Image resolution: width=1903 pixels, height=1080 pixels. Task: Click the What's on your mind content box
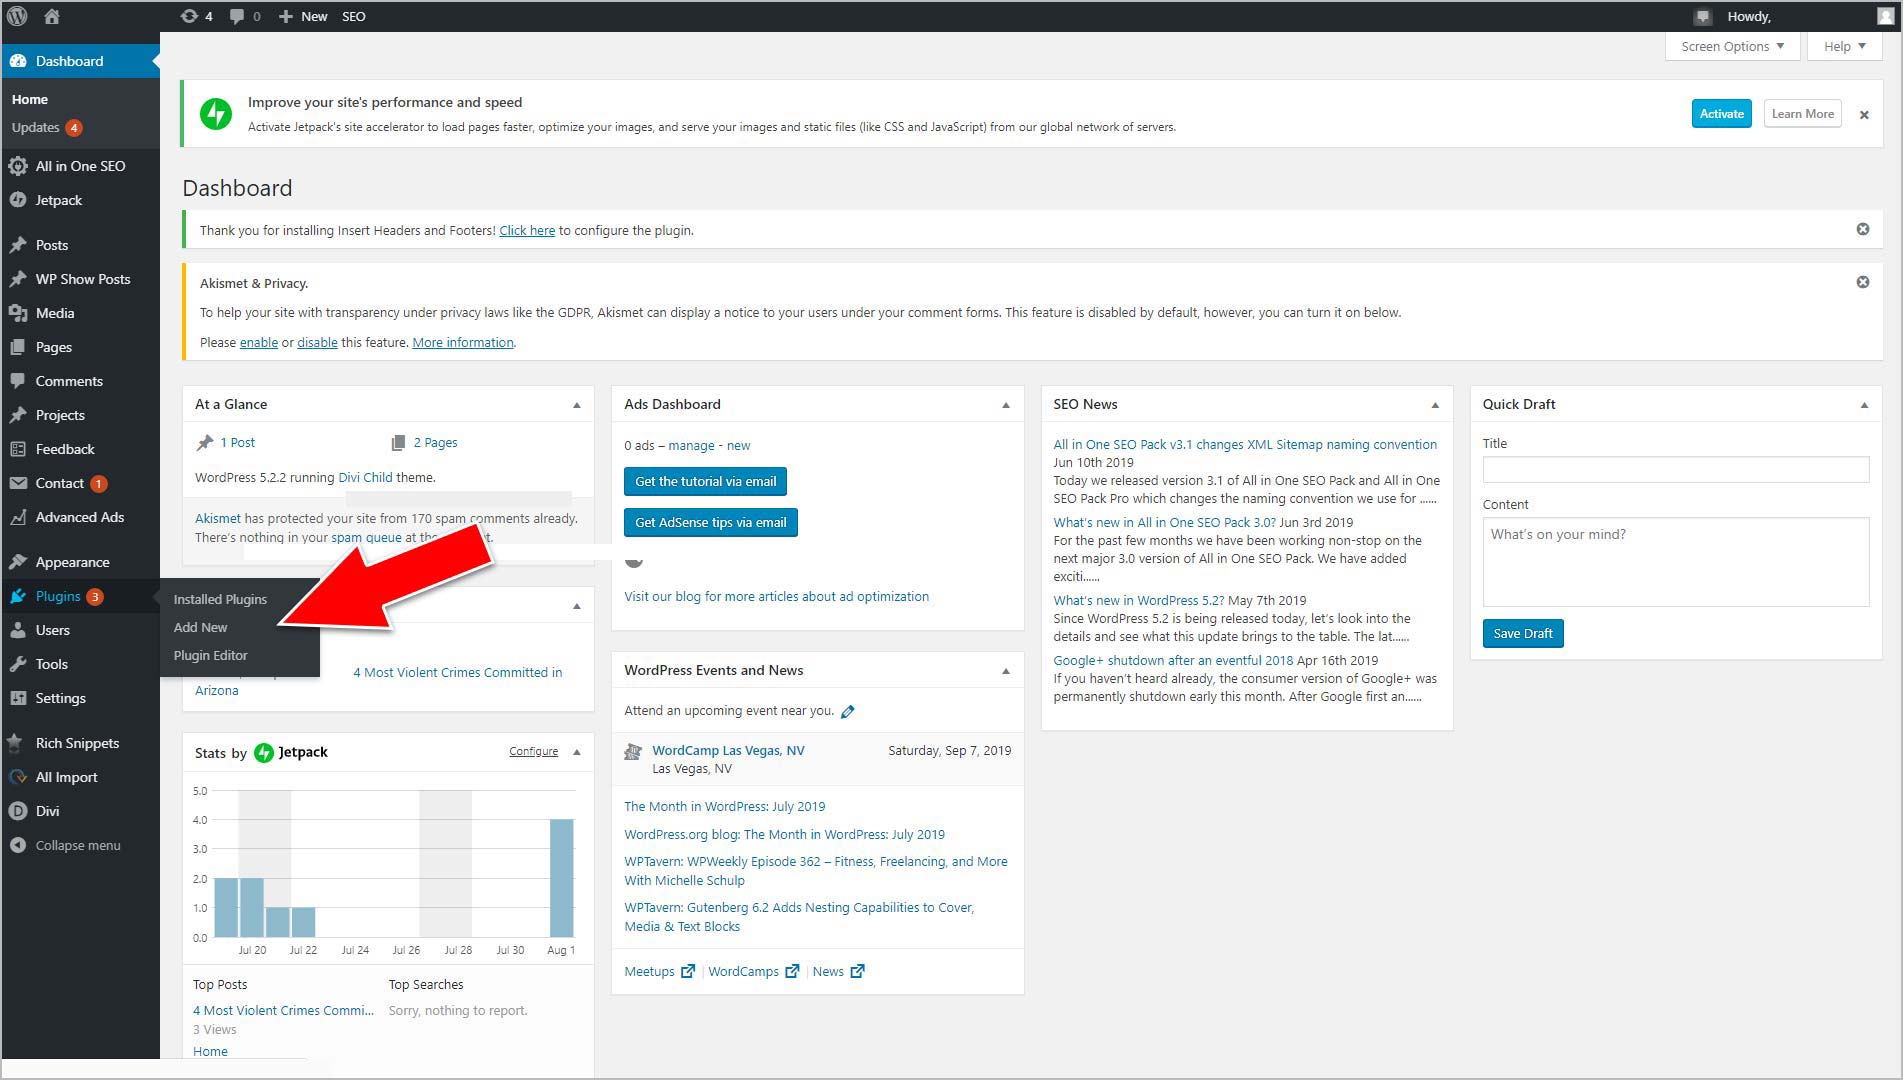pyautogui.click(x=1675, y=561)
